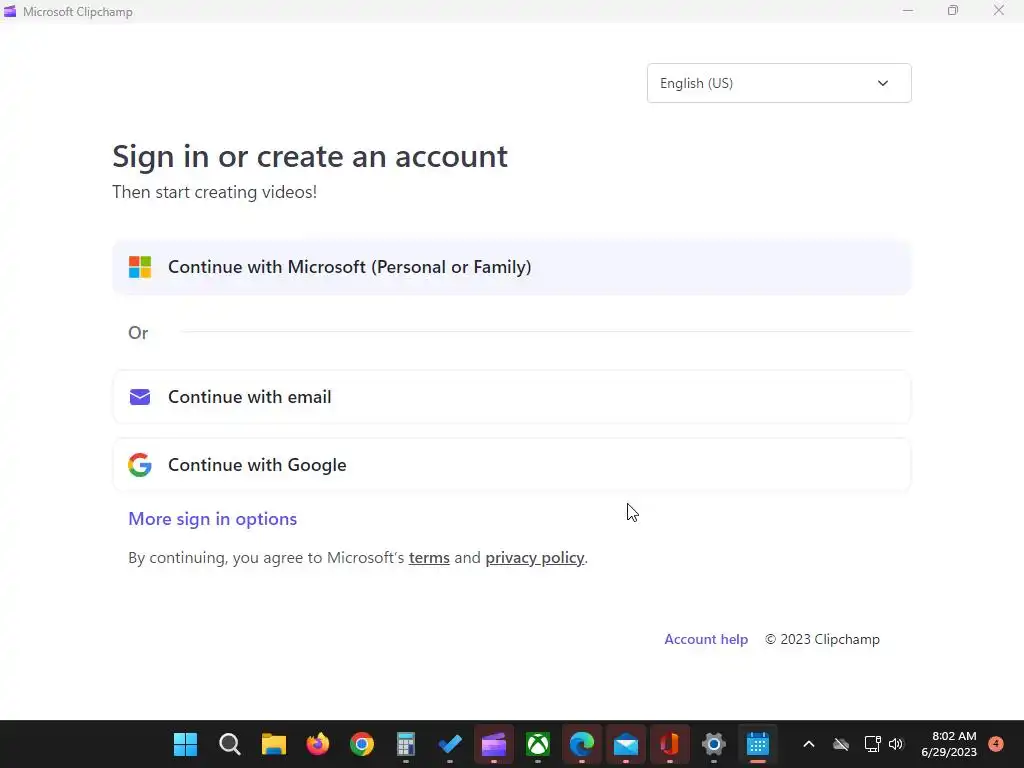Click the purple envelope email icon
Image resolution: width=1024 pixels, height=768 pixels.
[140, 397]
